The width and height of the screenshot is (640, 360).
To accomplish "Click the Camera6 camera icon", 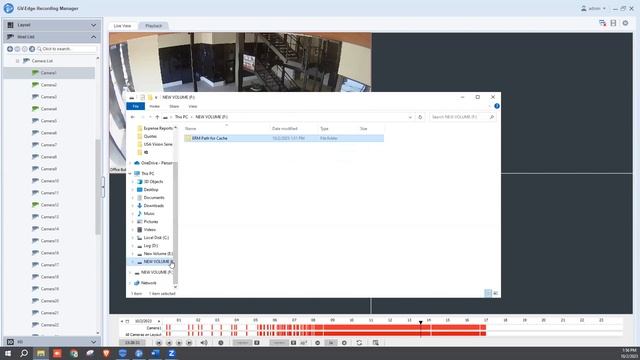I will (x=36, y=133).
